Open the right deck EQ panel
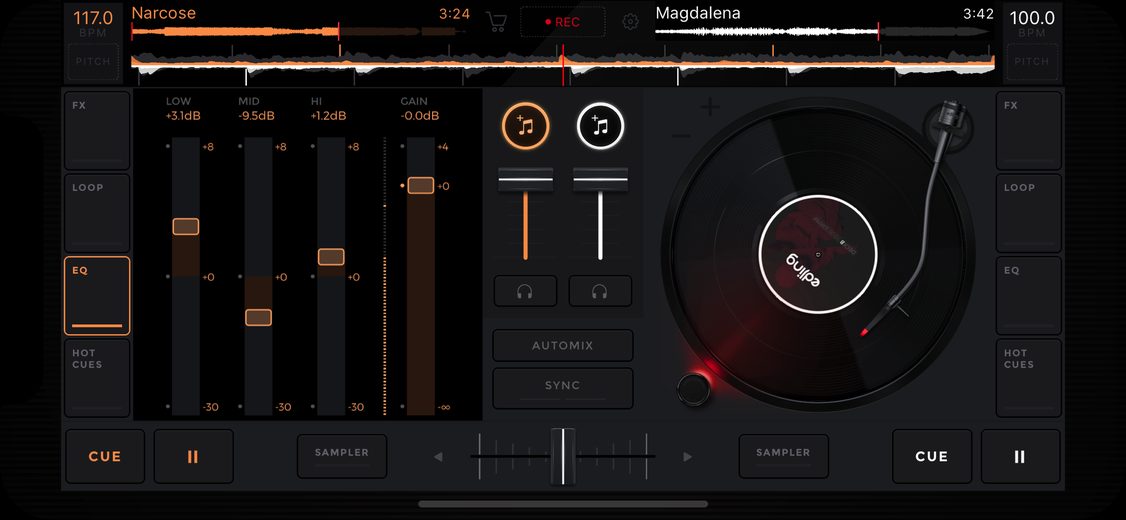 [x=1029, y=296]
